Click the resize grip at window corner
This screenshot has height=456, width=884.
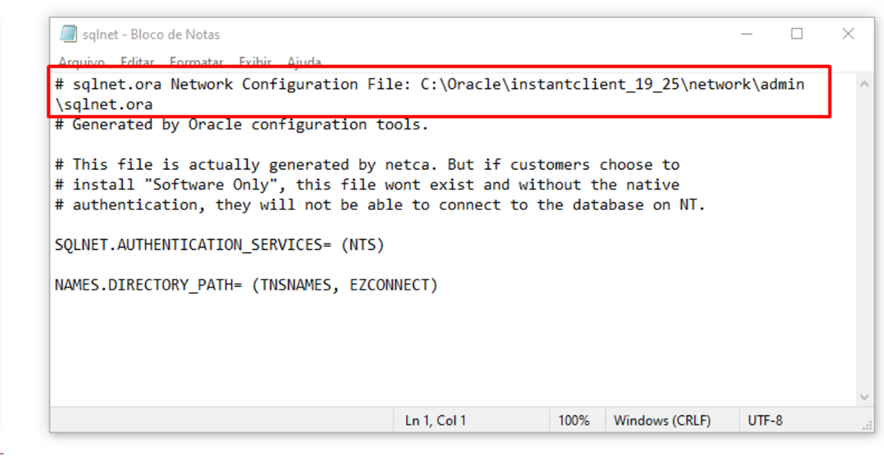(x=866, y=424)
